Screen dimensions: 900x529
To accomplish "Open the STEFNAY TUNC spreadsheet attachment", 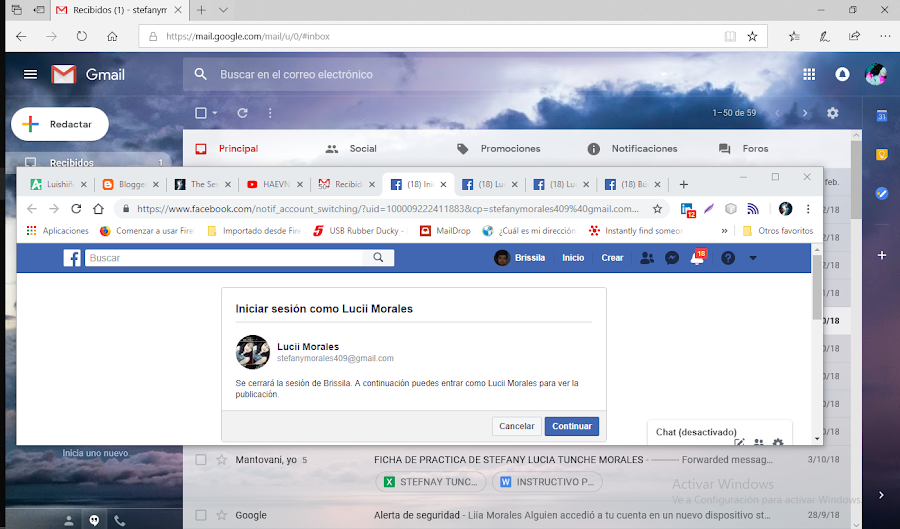I will pos(430,482).
